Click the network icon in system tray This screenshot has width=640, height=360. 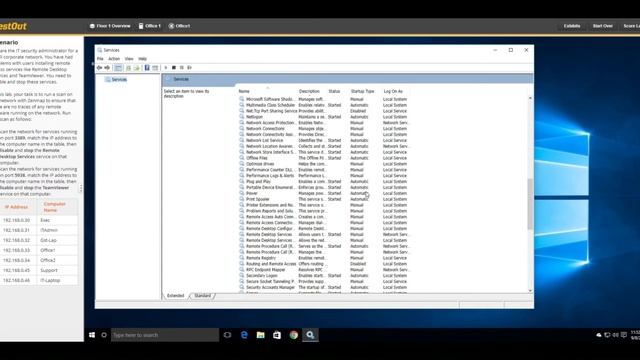coord(607,335)
